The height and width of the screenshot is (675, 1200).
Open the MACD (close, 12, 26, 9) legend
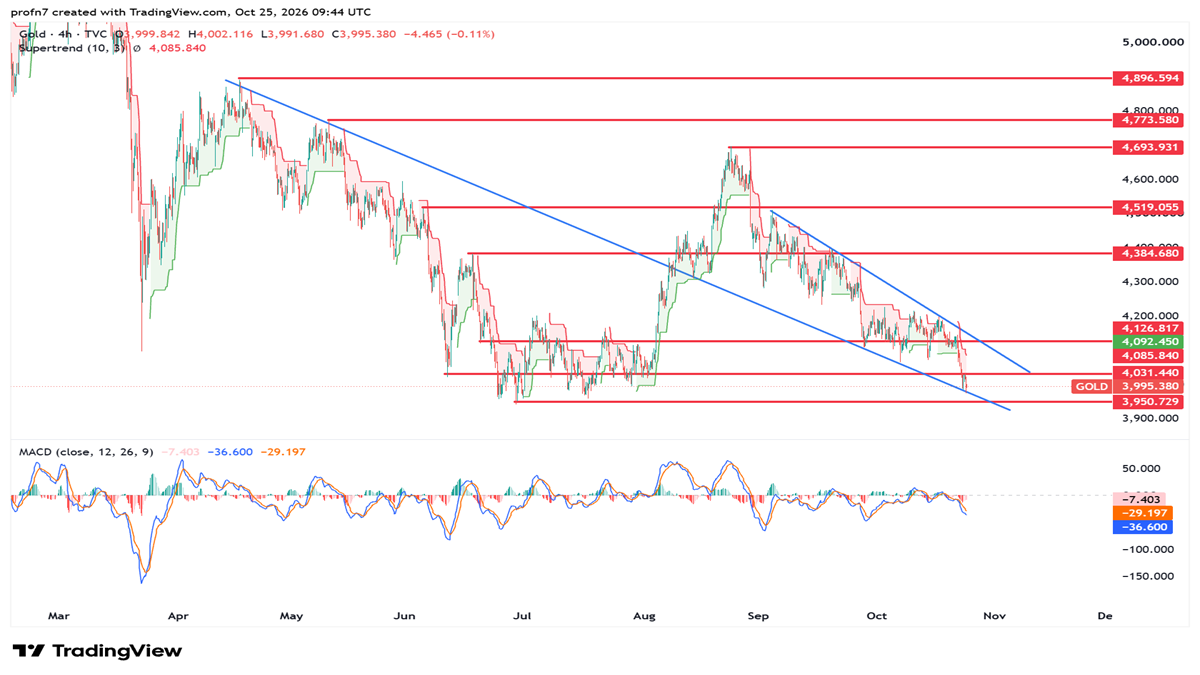tap(87, 452)
